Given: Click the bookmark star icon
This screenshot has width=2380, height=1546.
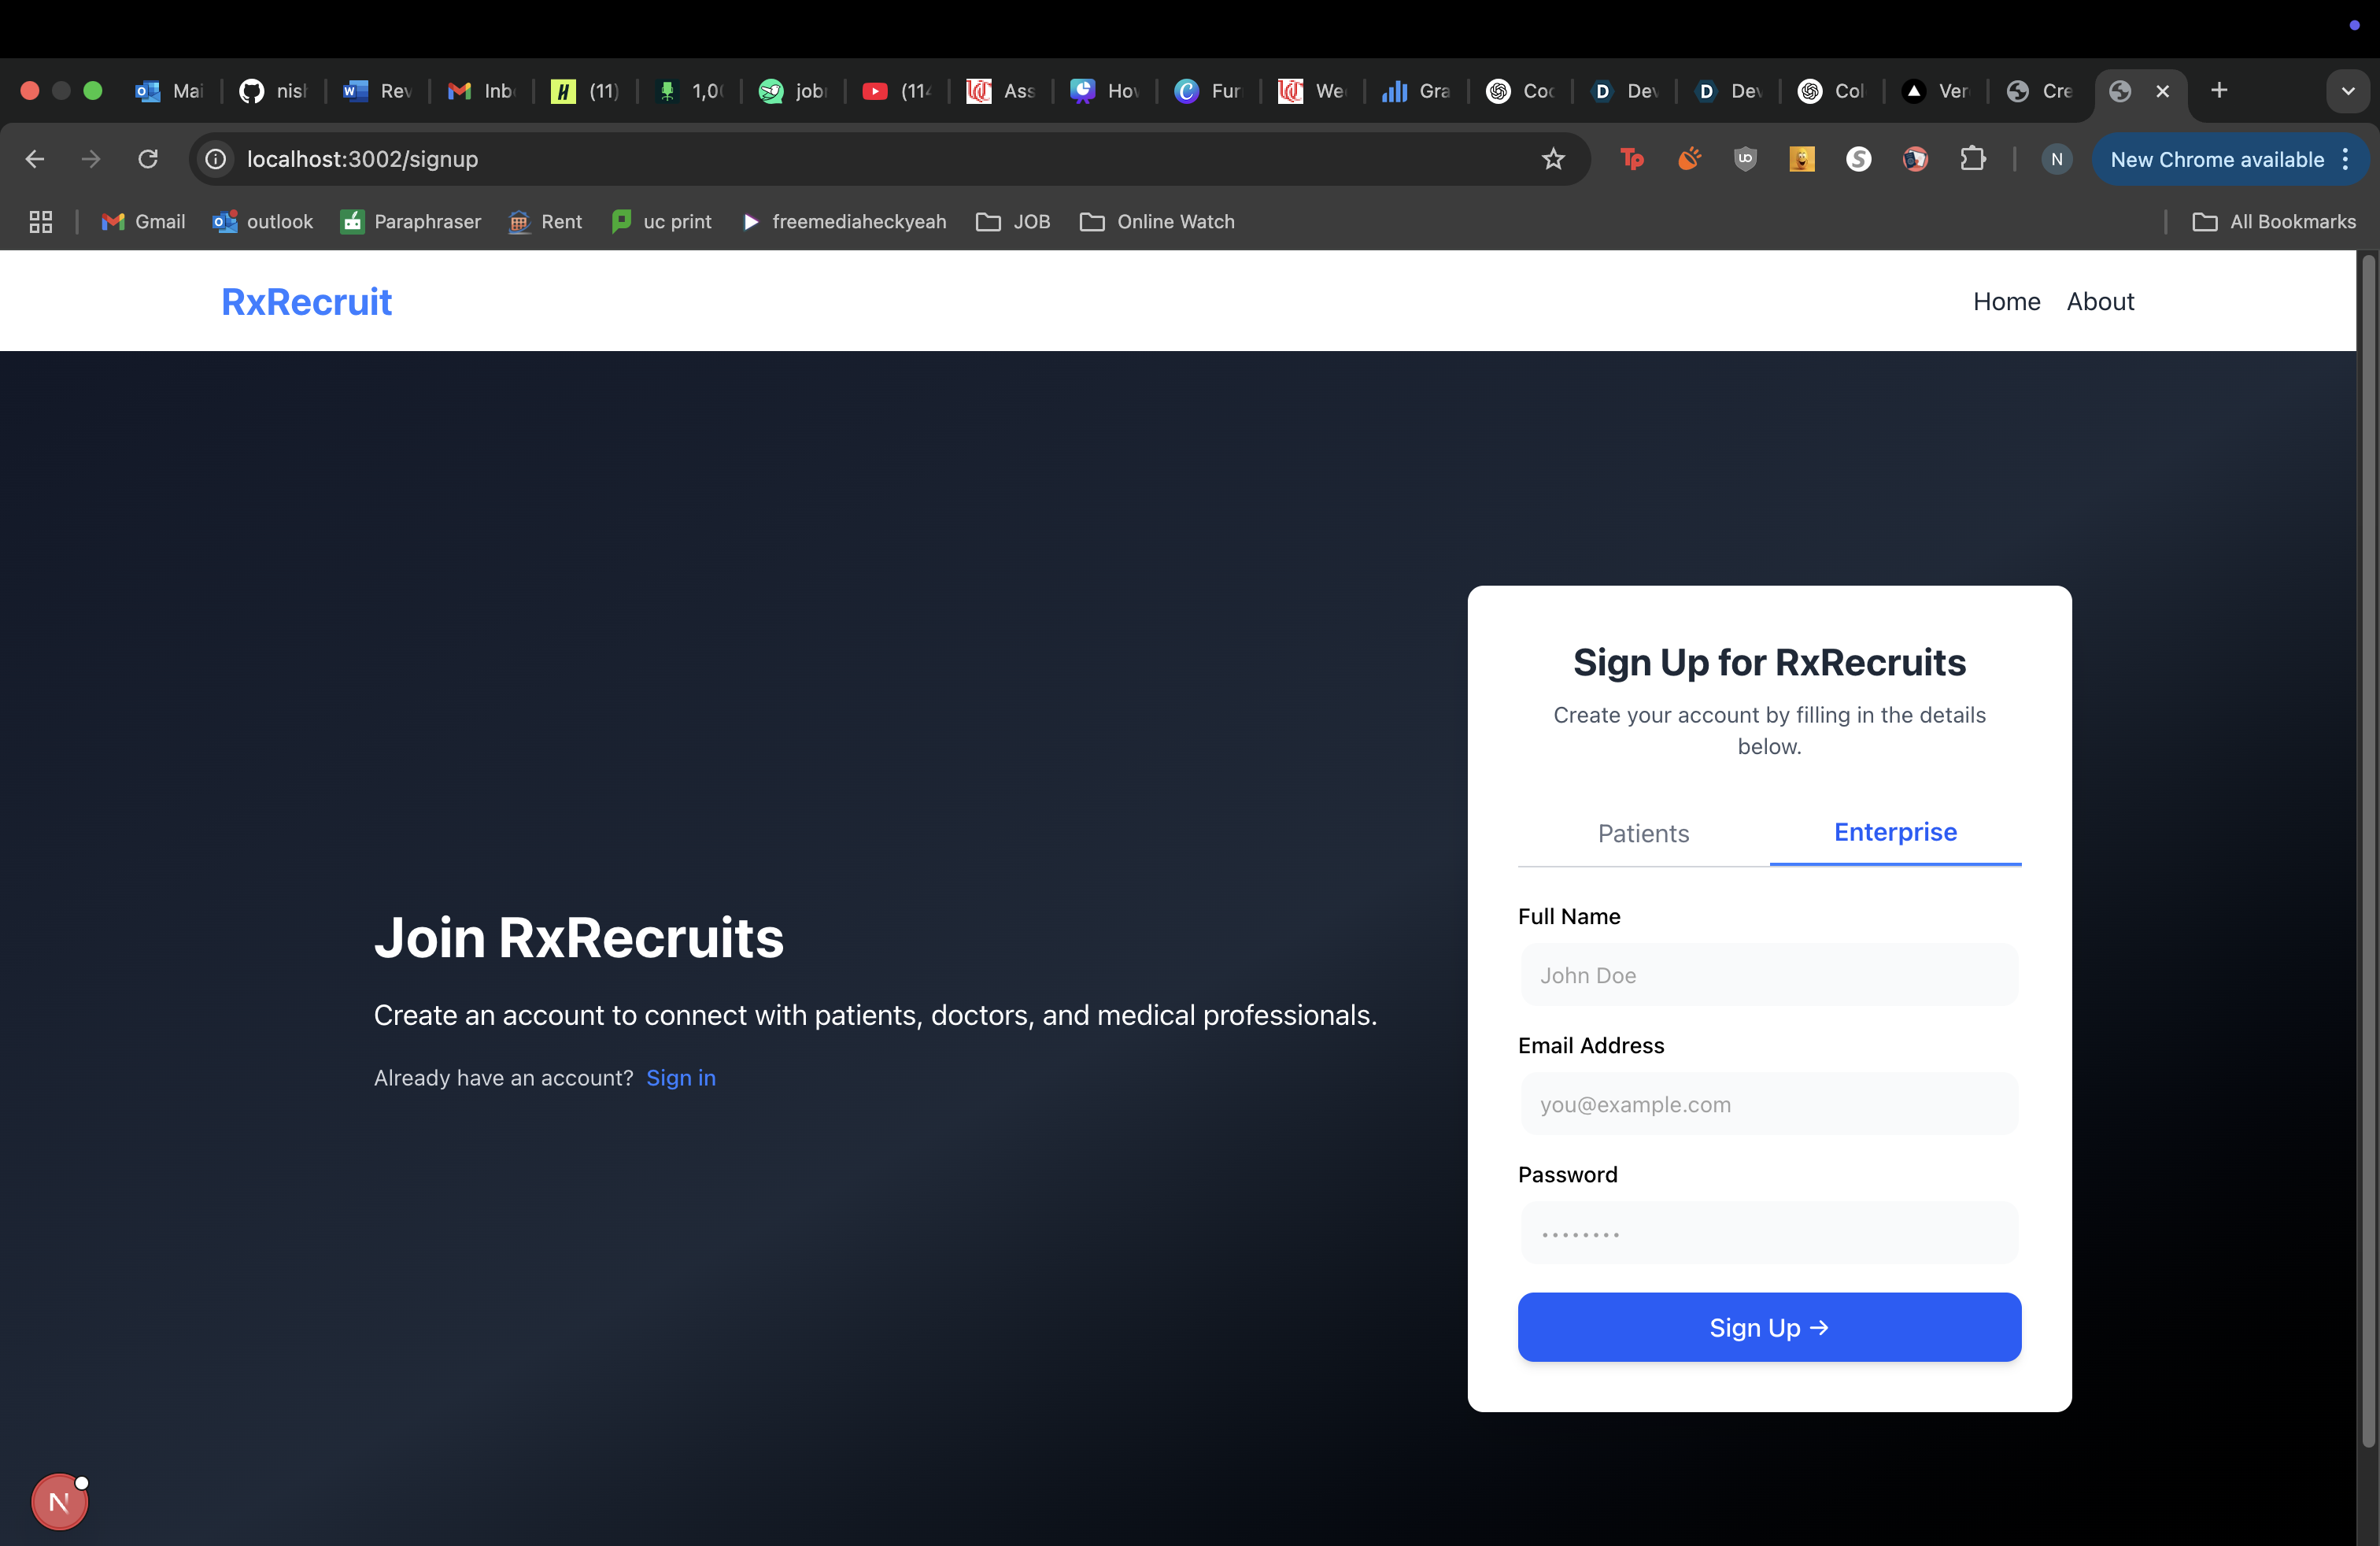Looking at the screenshot, I should click(x=1552, y=159).
